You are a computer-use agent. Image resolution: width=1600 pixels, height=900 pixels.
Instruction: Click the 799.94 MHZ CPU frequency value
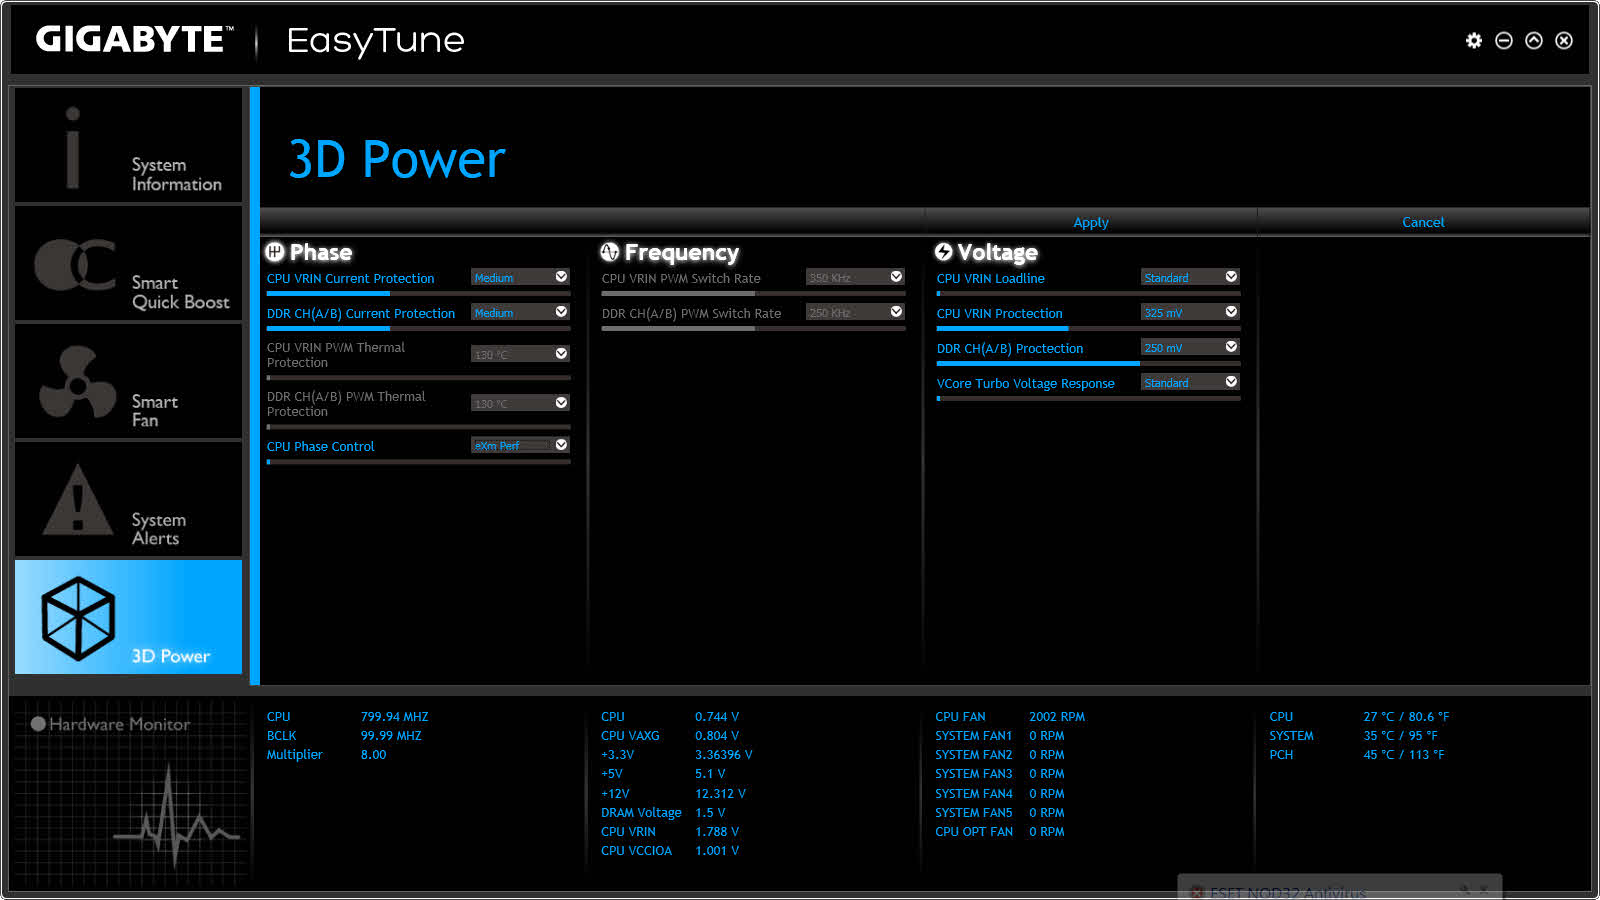click(394, 717)
